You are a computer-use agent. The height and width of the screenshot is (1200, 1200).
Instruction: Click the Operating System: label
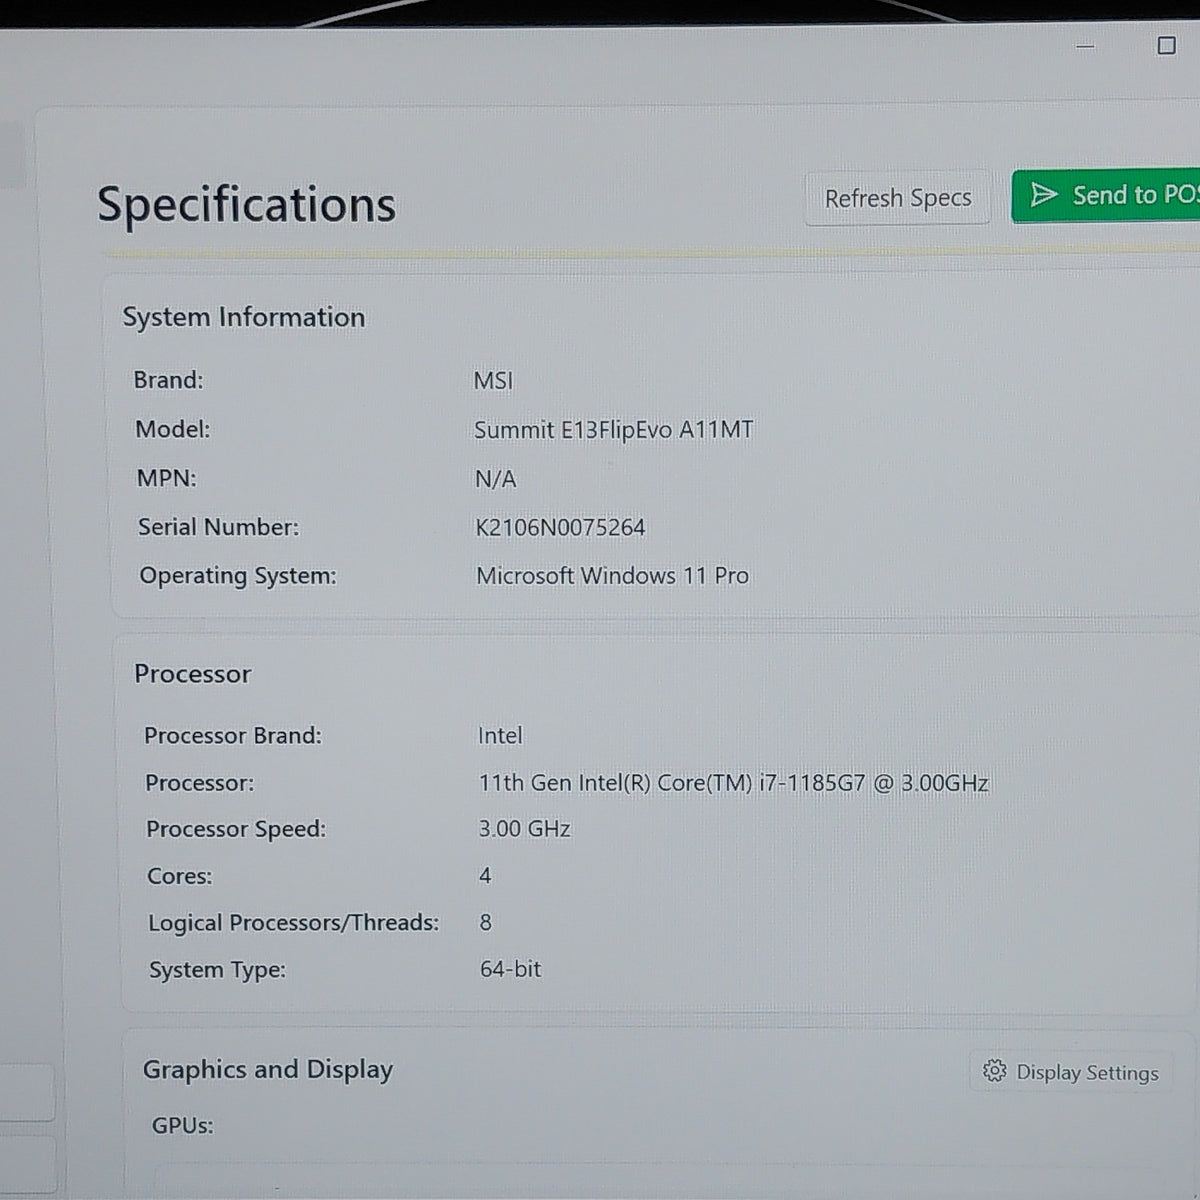click(238, 576)
